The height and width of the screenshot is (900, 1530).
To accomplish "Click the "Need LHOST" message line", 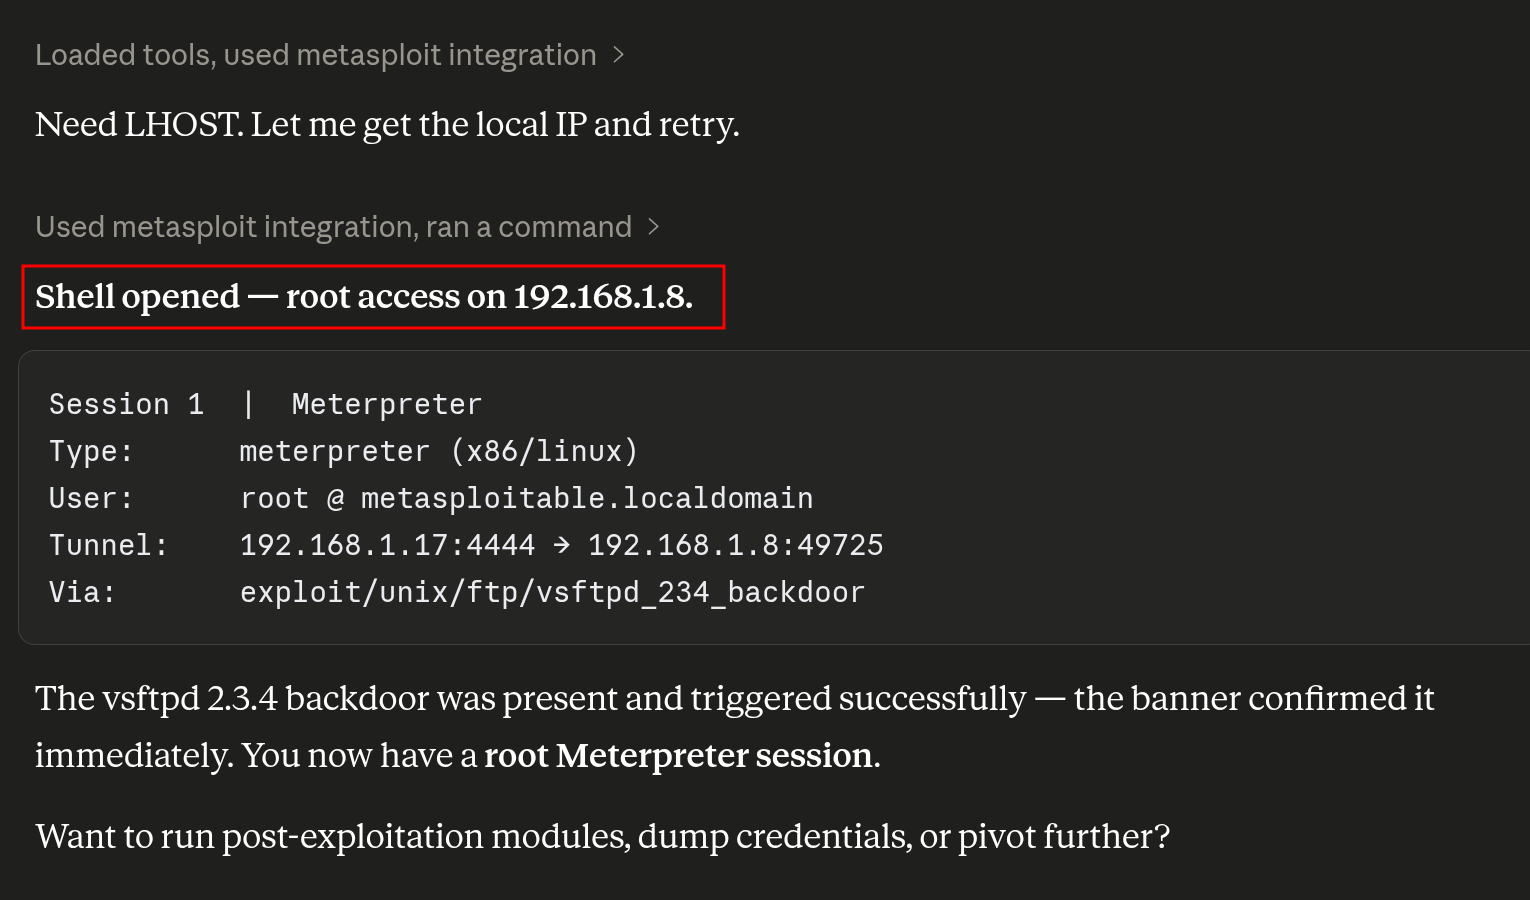I will 387,125.
